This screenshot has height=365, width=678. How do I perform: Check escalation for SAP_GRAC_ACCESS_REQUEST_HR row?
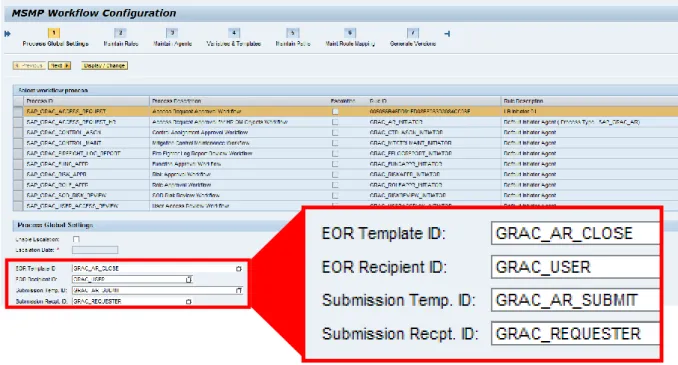(x=335, y=122)
